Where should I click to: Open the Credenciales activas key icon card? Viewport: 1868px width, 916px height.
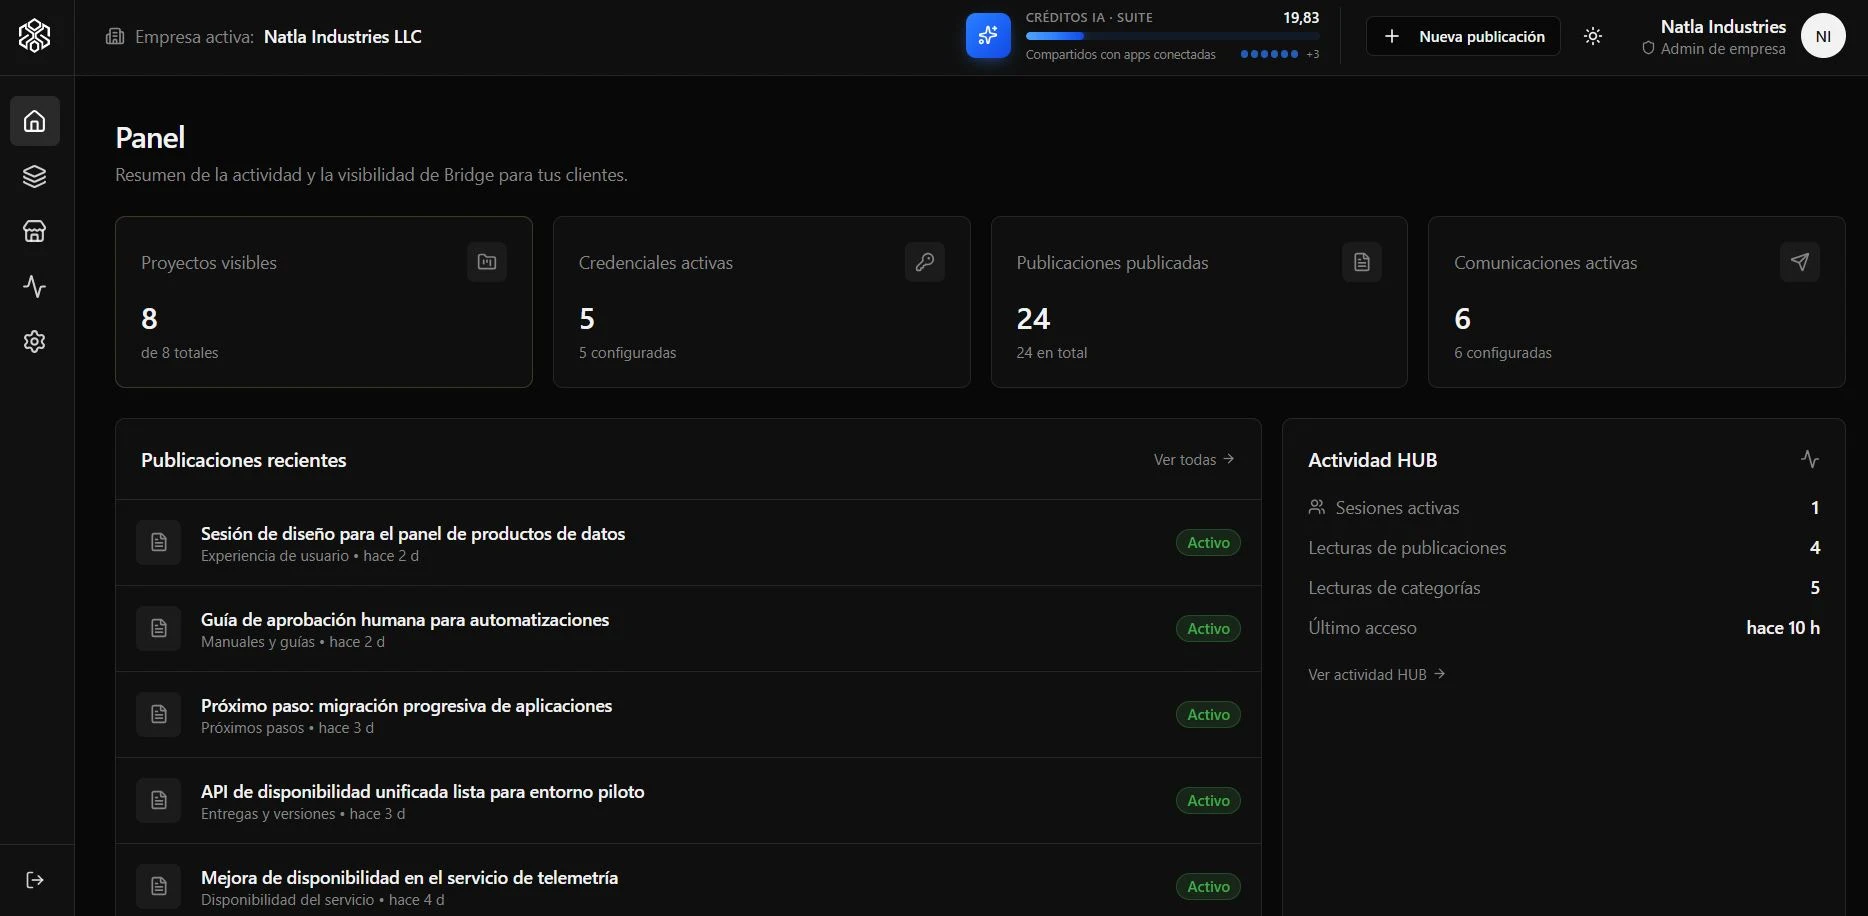tap(925, 262)
